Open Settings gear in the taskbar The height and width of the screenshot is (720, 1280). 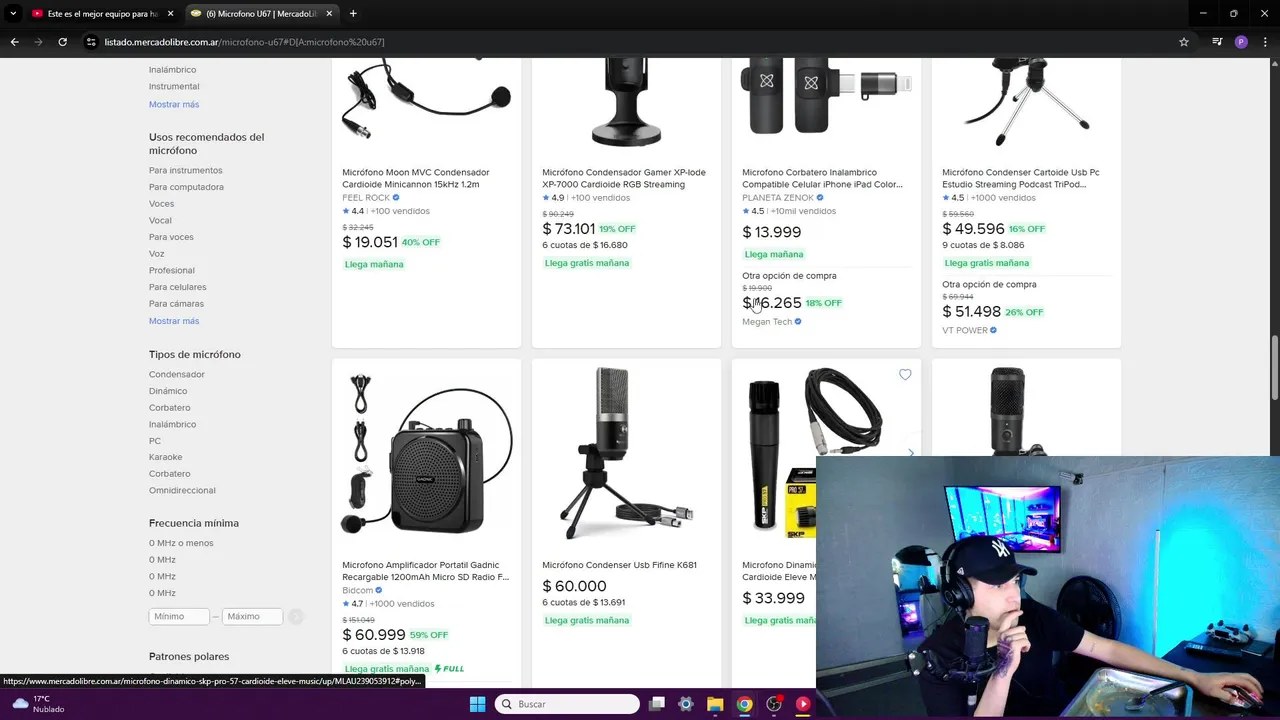[x=686, y=704]
